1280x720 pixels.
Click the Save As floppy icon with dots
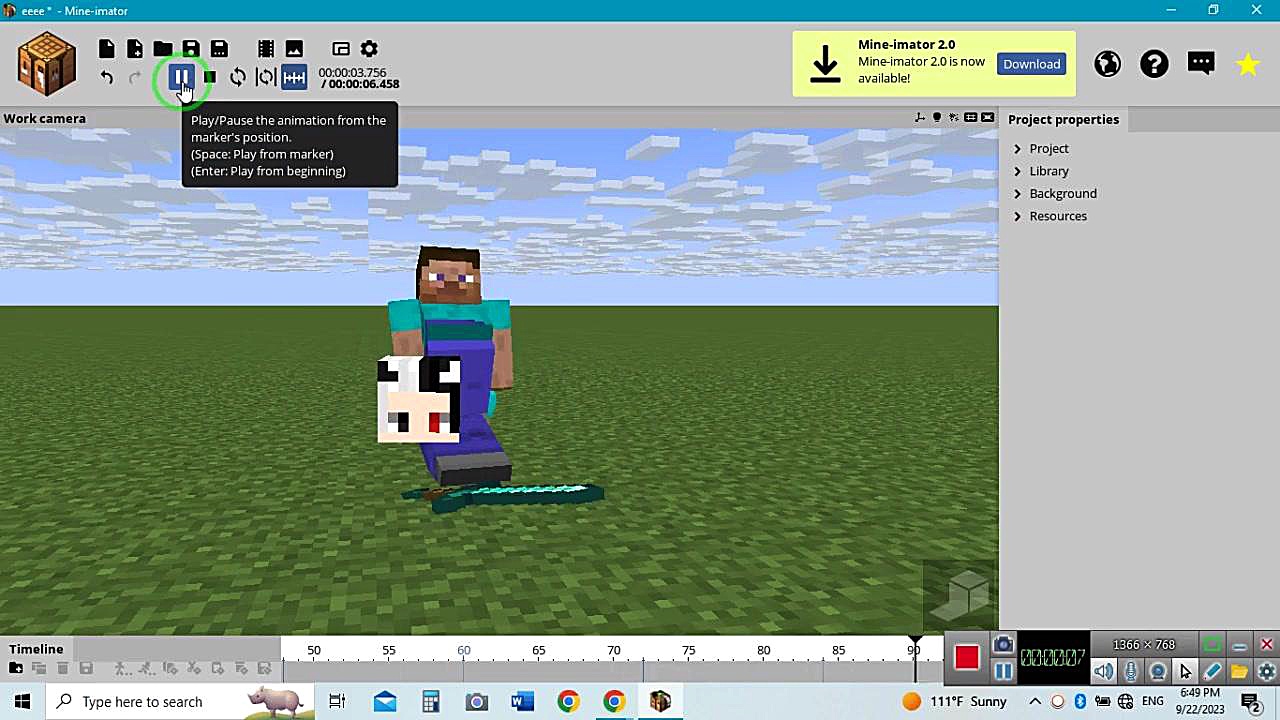tap(219, 49)
